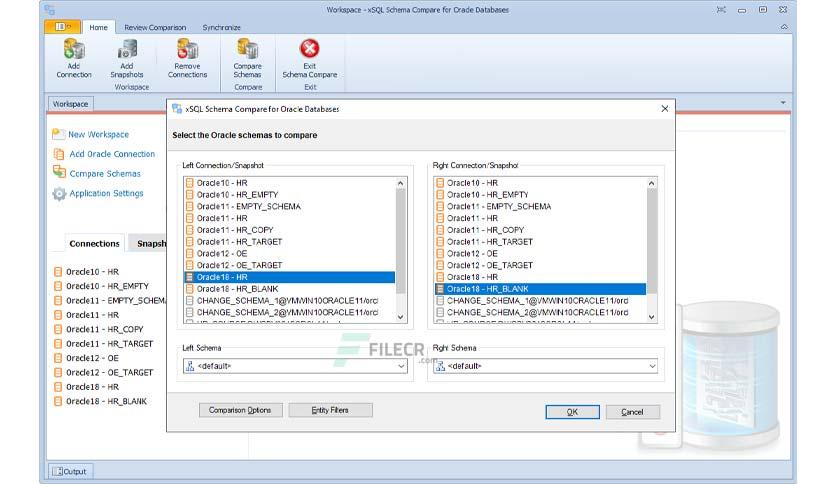Confirm the dialog with OK

tap(572, 412)
